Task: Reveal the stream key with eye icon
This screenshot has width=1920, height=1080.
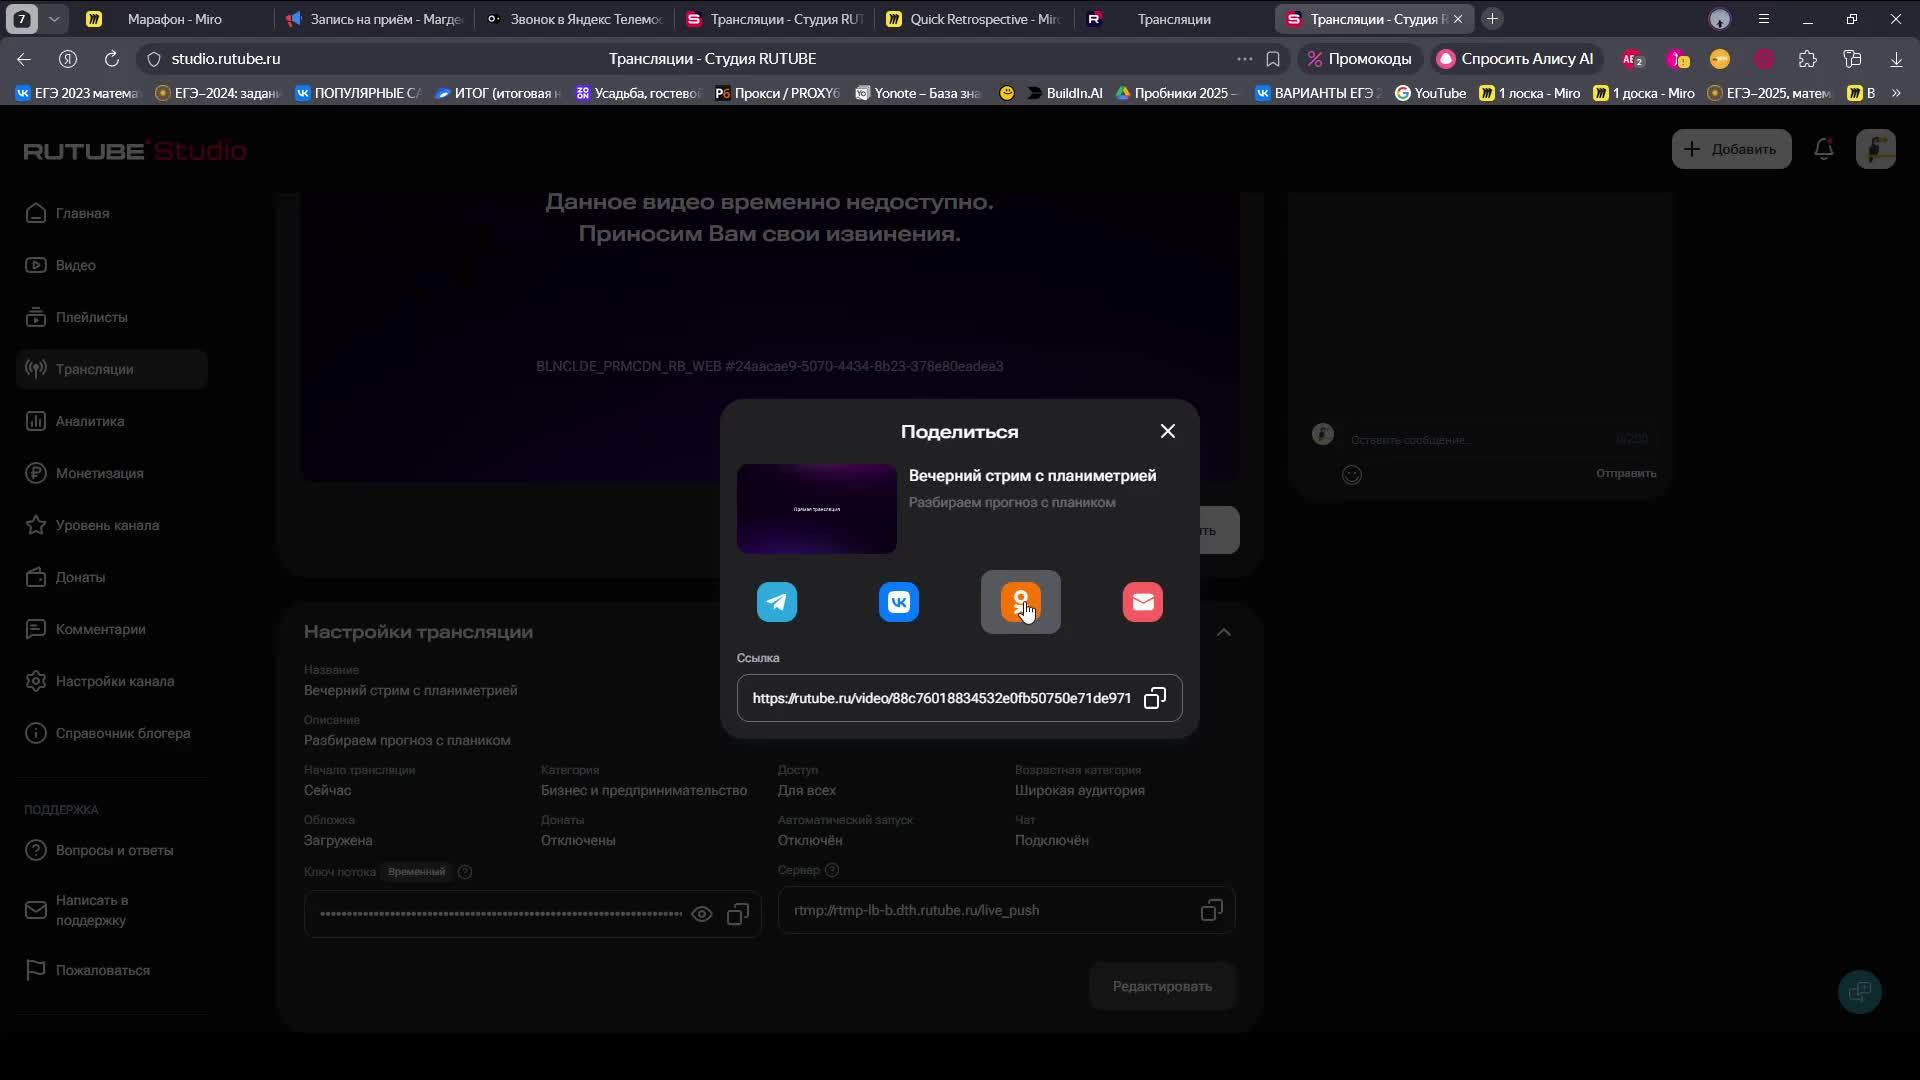Action: click(x=702, y=914)
